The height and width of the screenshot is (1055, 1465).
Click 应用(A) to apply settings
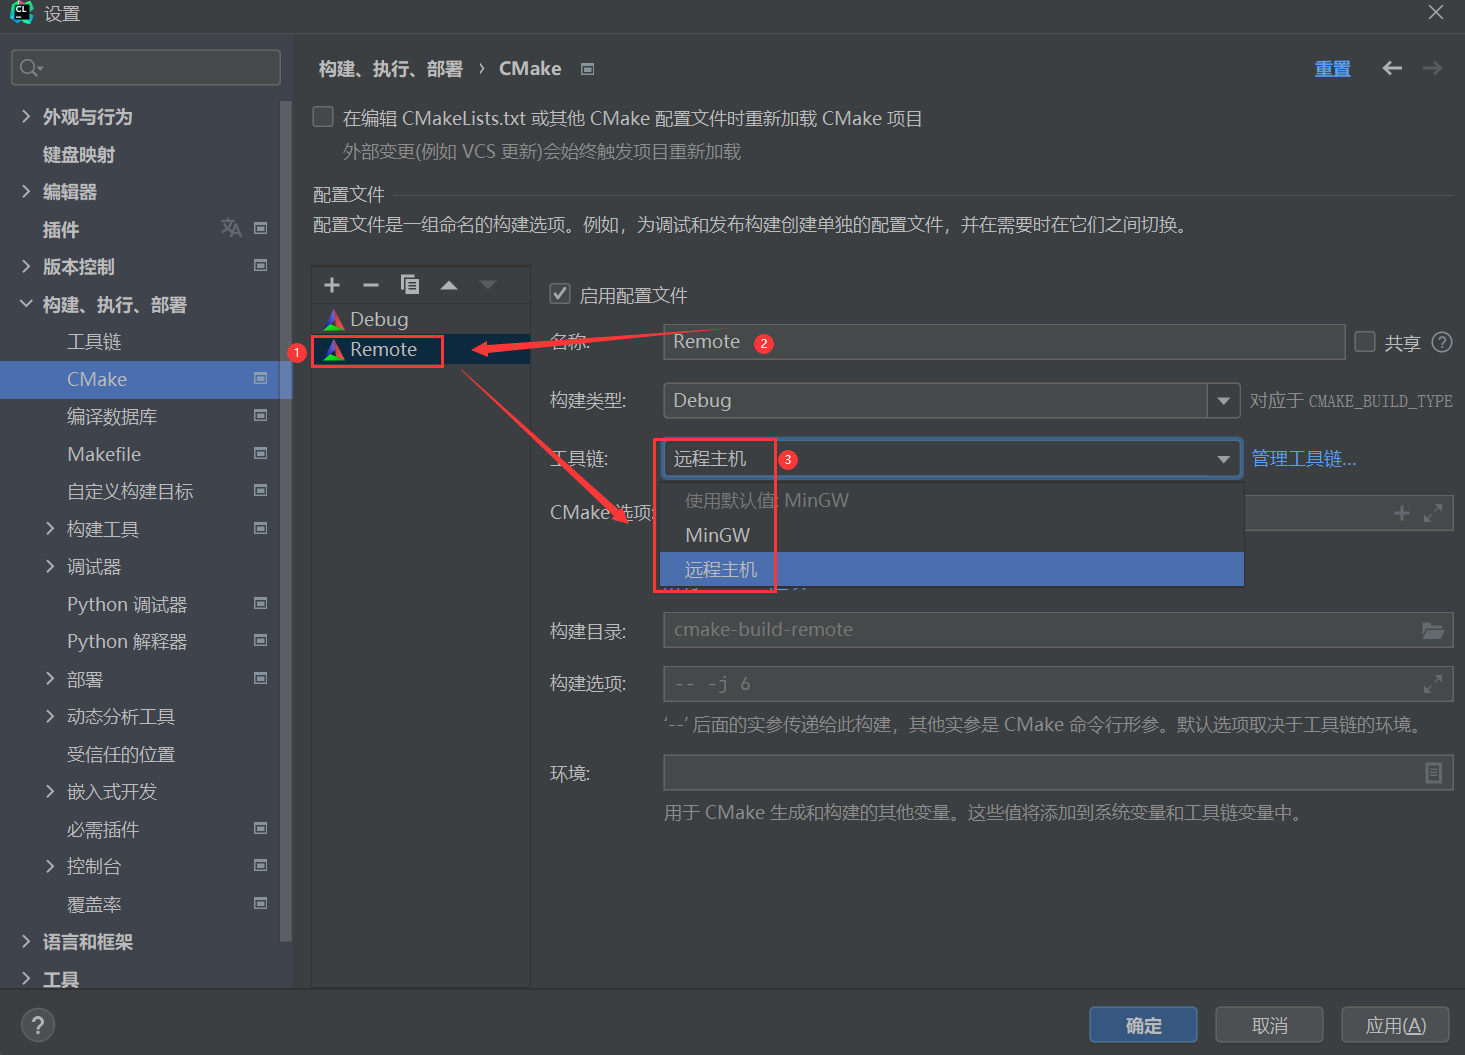pyautogui.click(x=1395, y=1025)
